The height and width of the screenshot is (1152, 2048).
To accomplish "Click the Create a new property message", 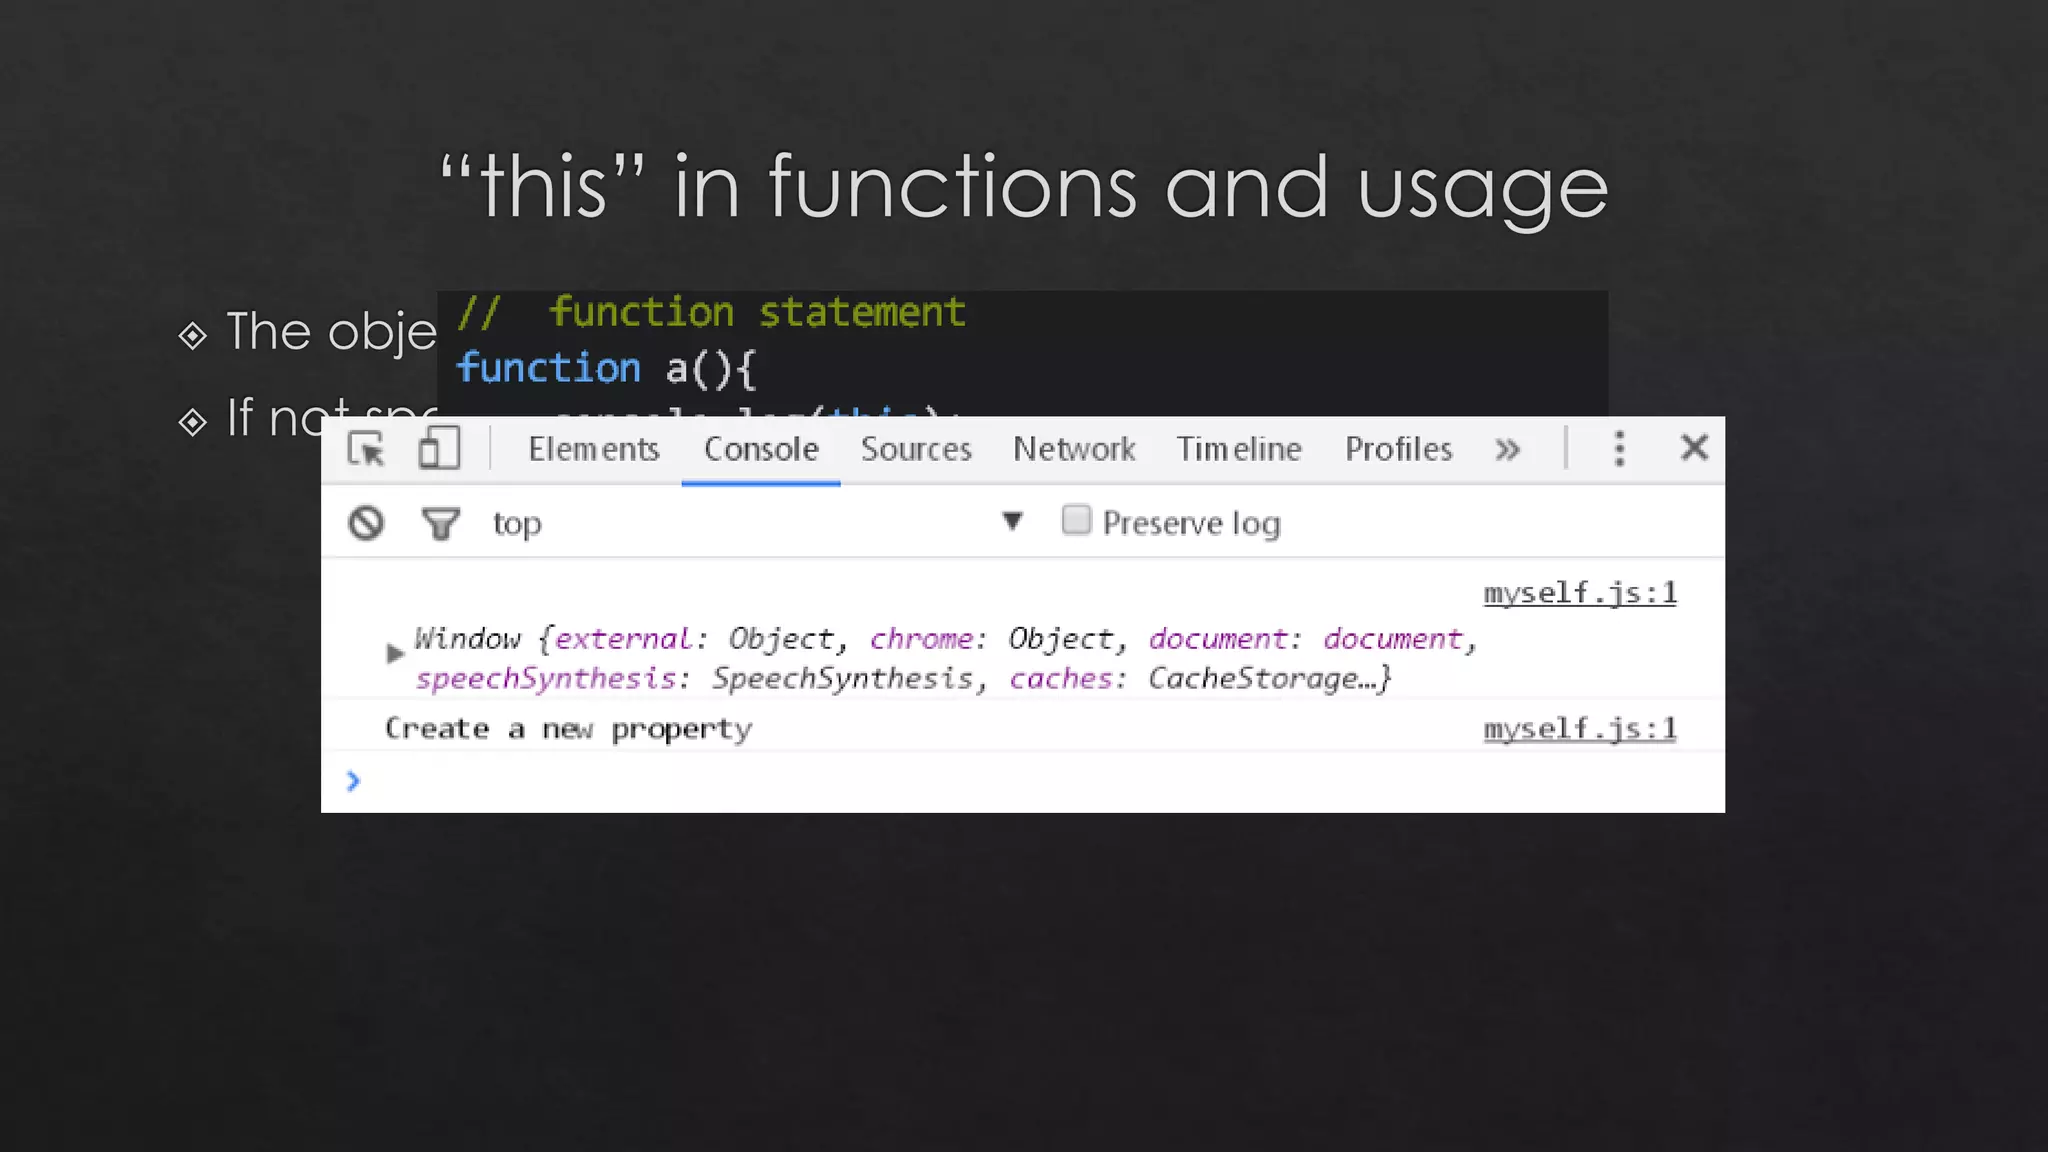I will 568,729.
